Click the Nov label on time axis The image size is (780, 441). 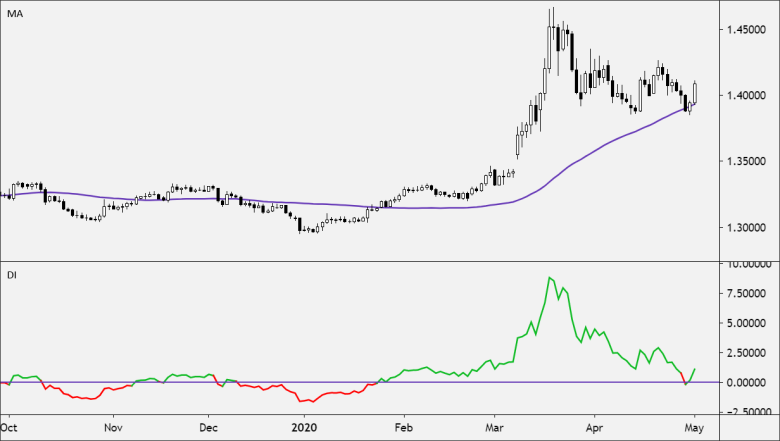[x=113, y=428]
